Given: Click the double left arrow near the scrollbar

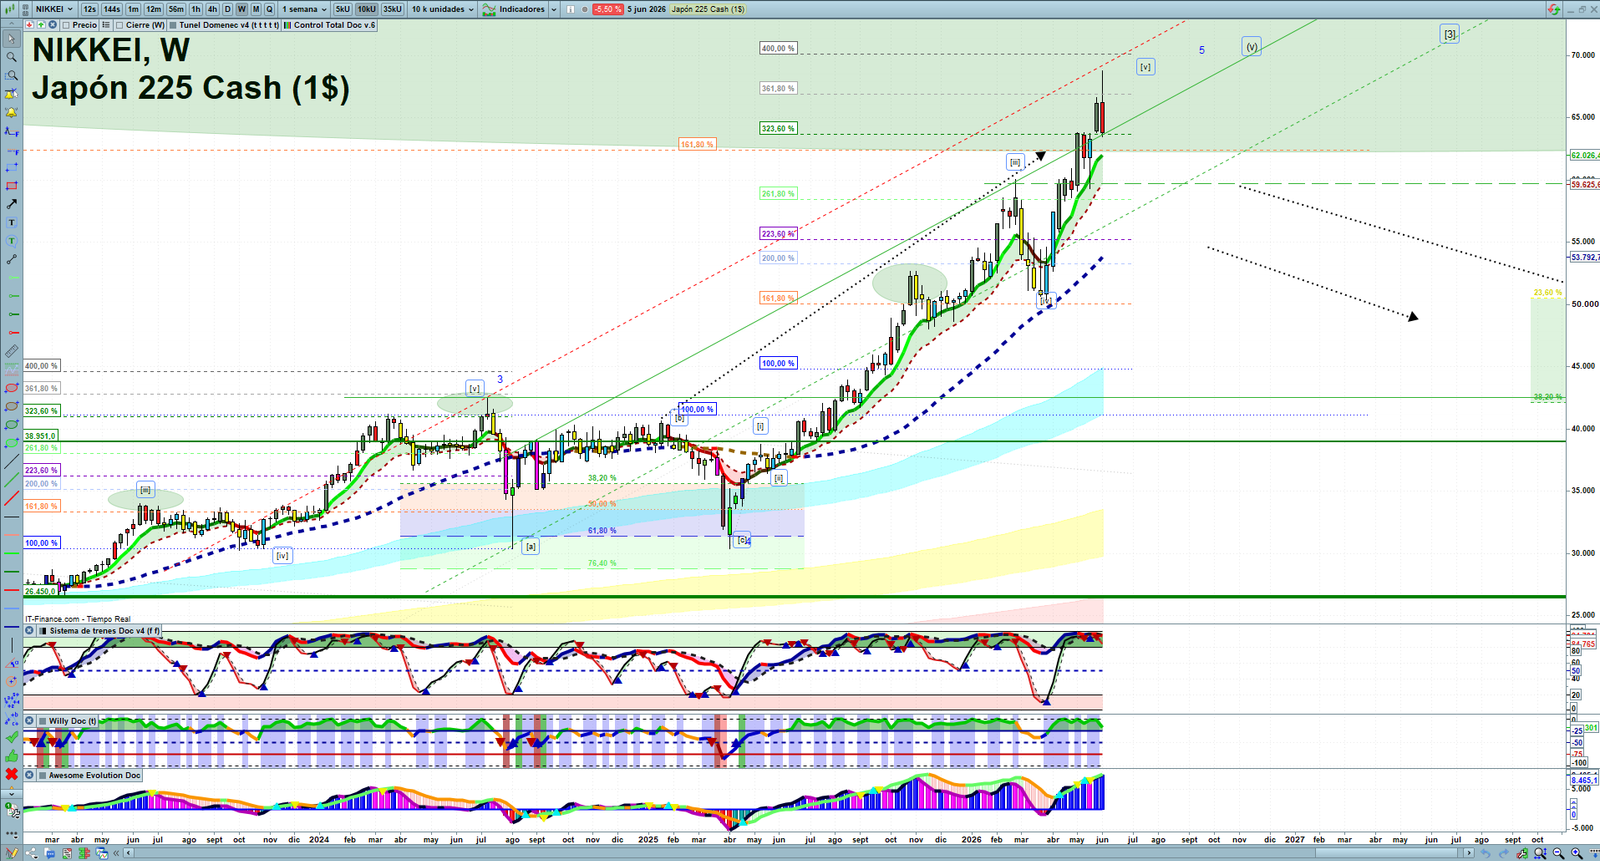Looking at the screenshot, I should (x=116, y=852).
